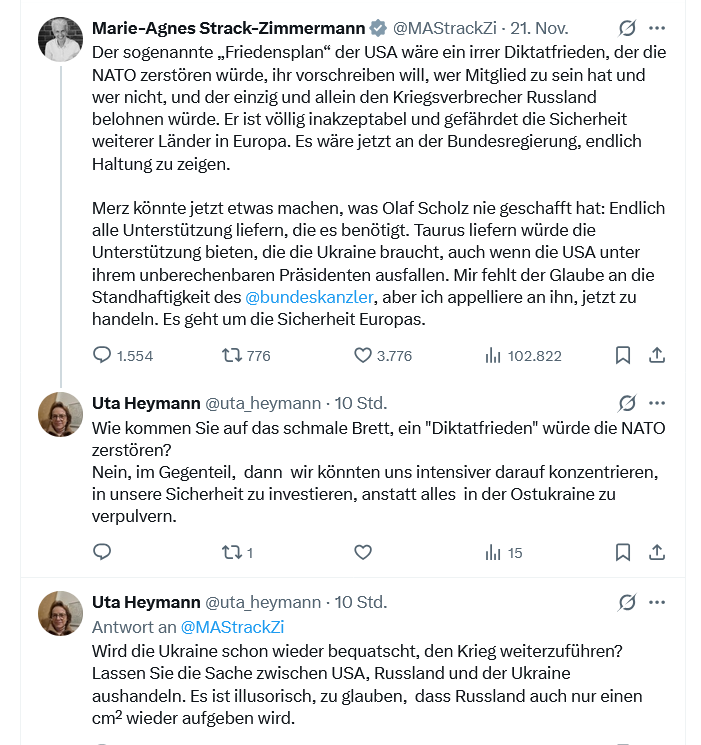Viewport: 701px width, 745px height.
Task: Reply to Strack-Zimmermann's main post
Action: tap(102, 355)
